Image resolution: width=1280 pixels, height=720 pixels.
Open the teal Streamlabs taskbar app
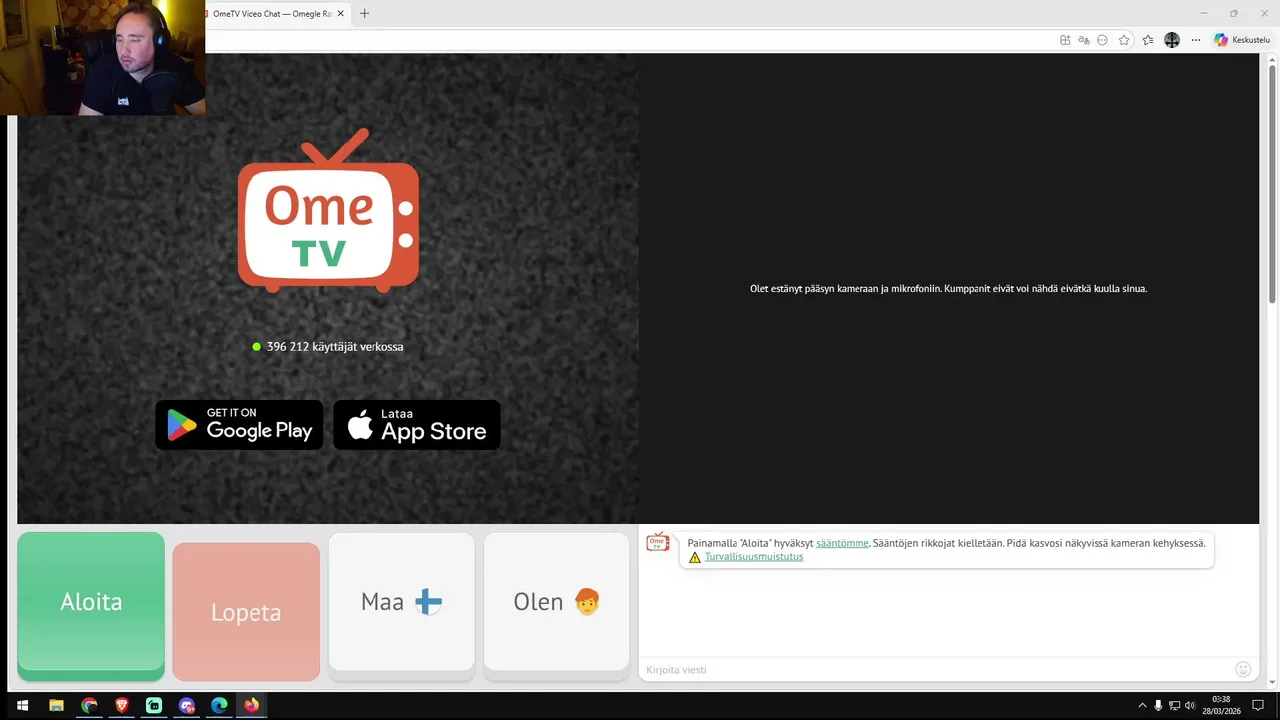pos(154,705)
